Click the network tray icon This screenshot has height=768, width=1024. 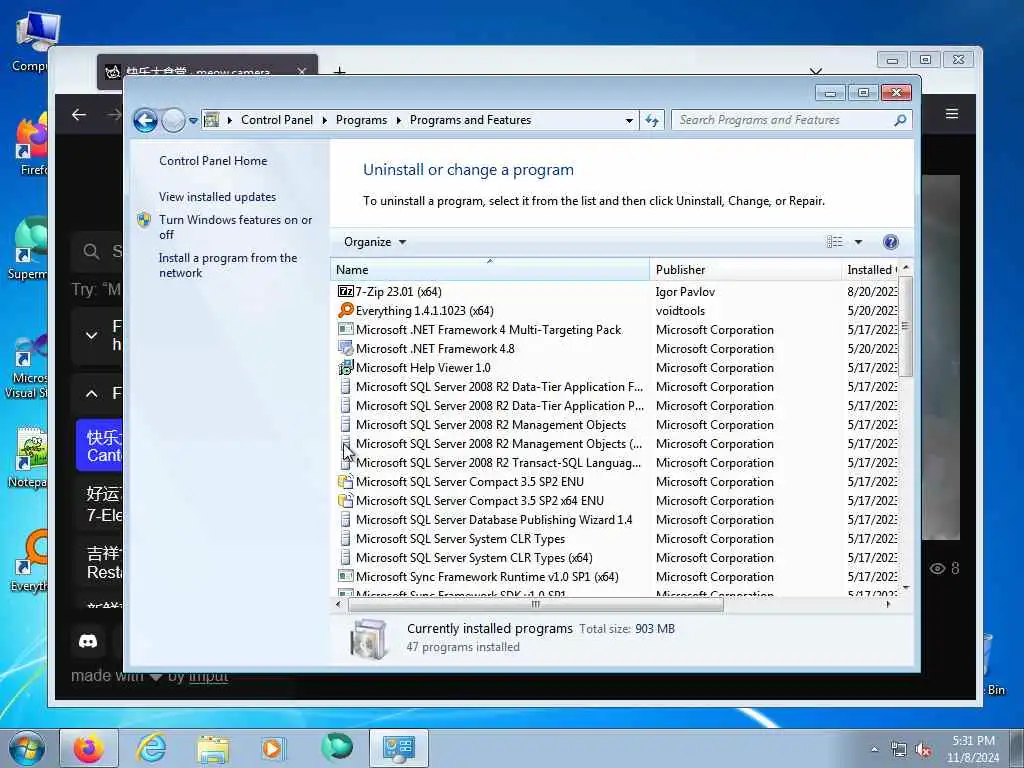[899, 750]
